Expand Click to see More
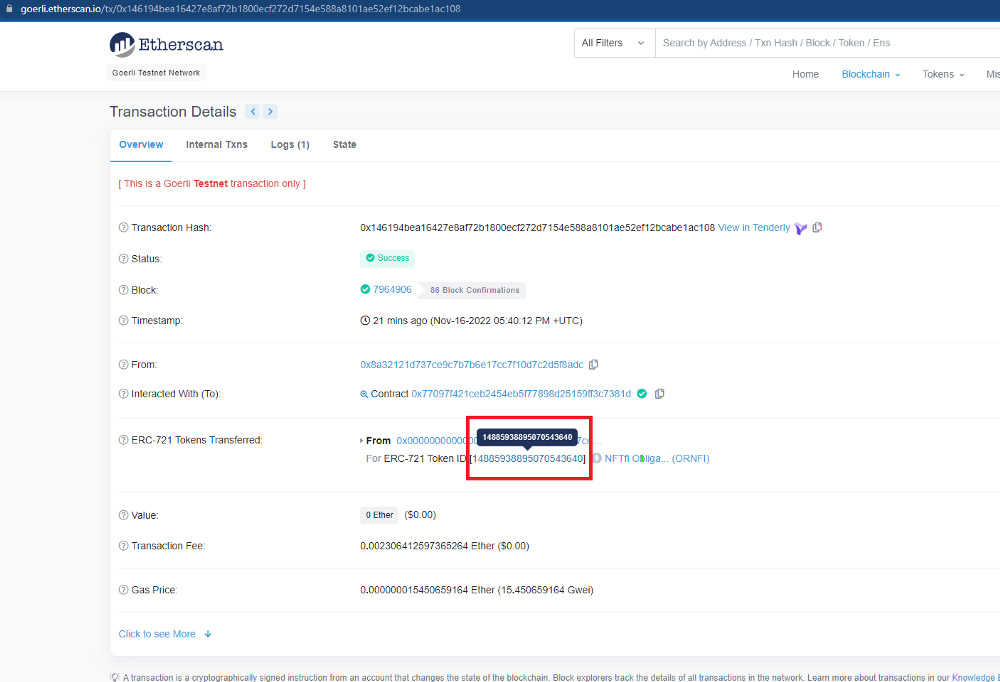Image resolution: width=1000 pixels, height=682 pixels. (165, 634)
